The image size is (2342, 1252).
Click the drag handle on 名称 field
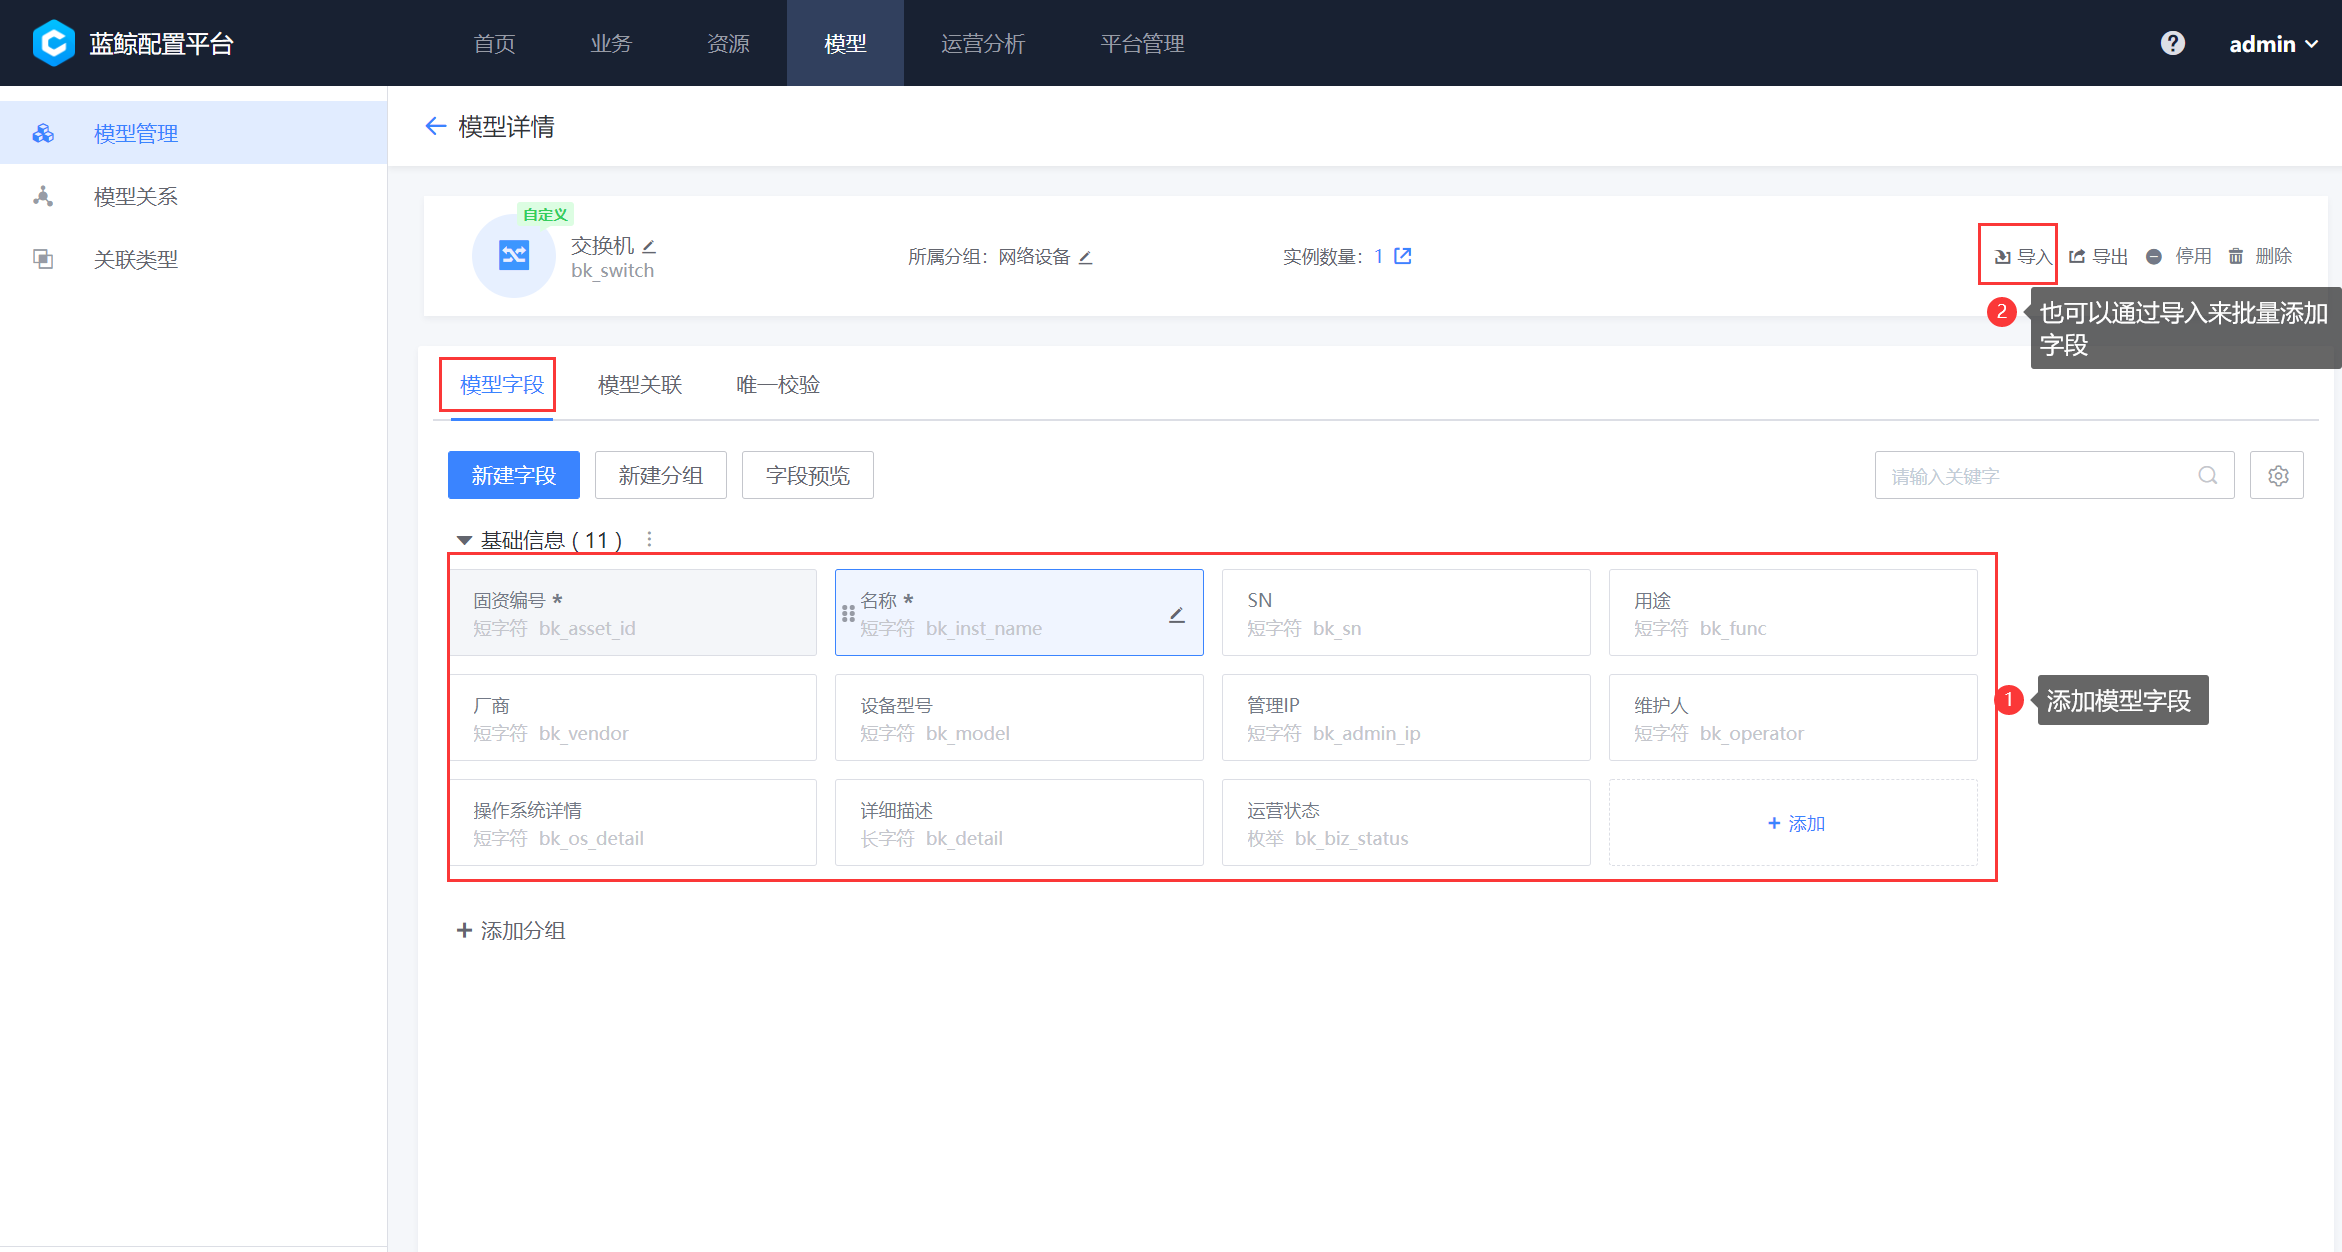(848, 613)
